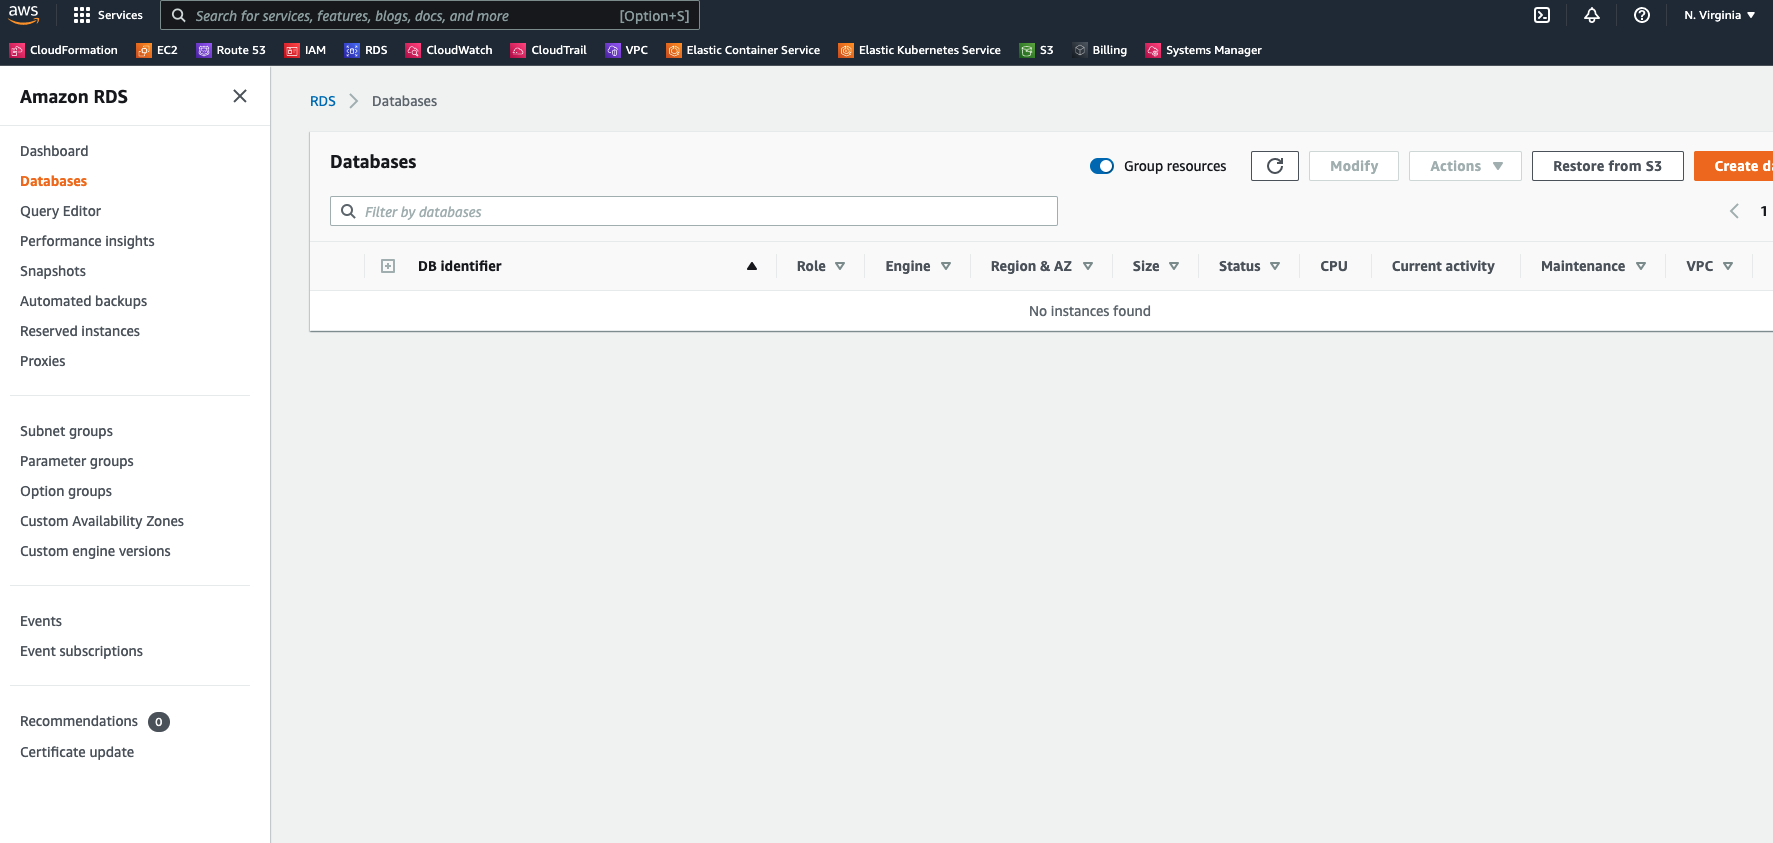Refresh the databases list

pyautogui.click(x=1275, y=166)
